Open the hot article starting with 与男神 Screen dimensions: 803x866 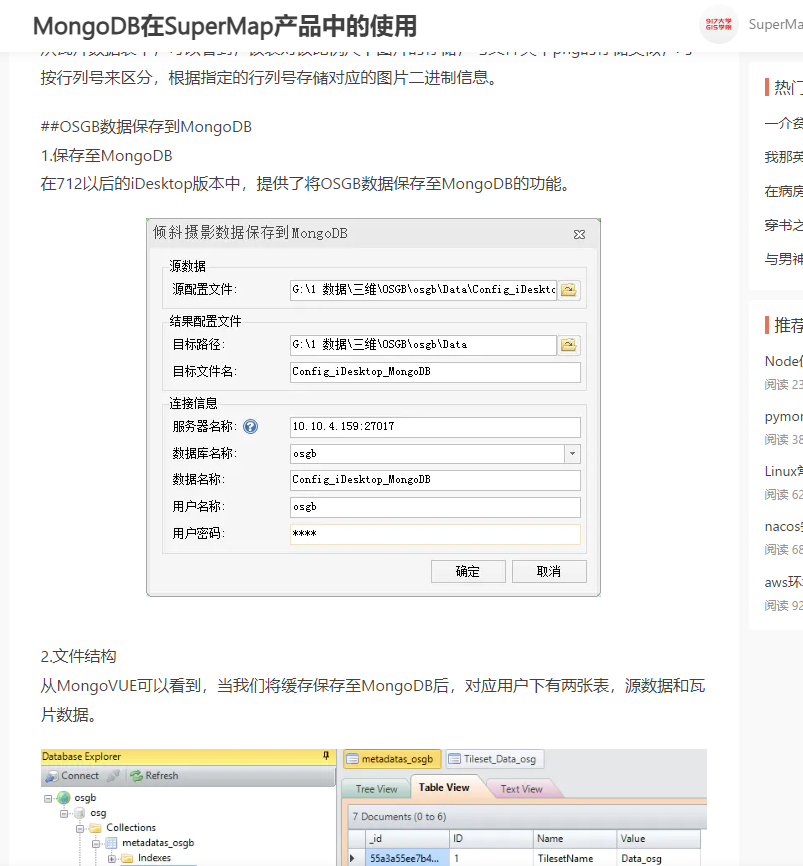784,258
